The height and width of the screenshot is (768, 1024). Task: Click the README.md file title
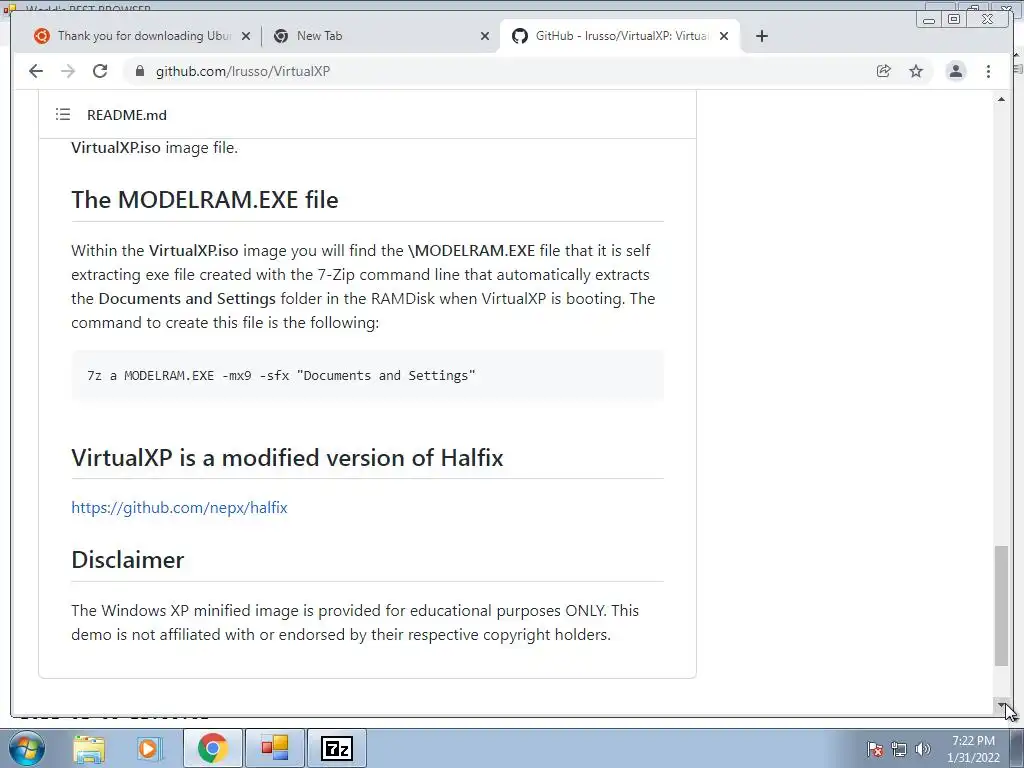[x=127, y=115]
